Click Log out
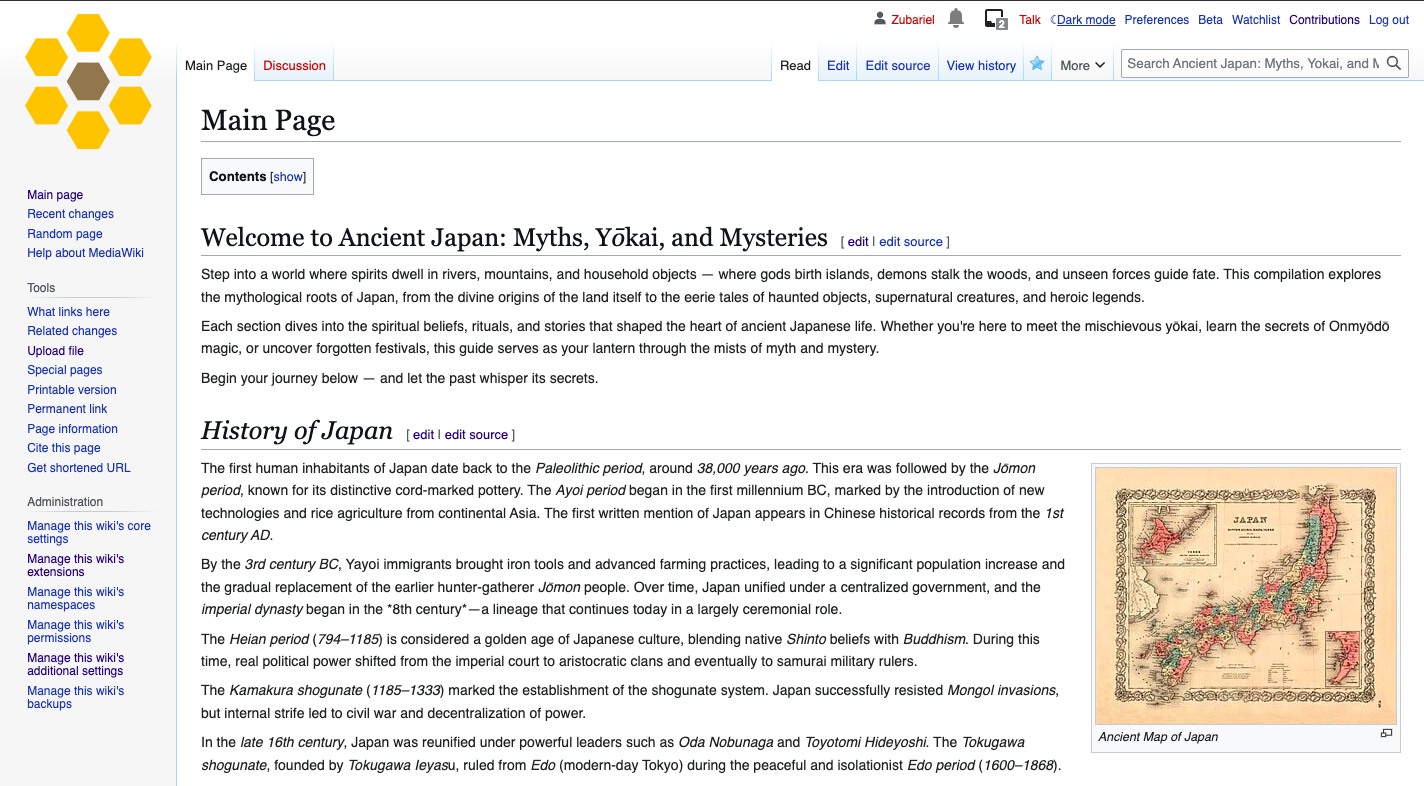 pyautogui.click(x=1388, y=20)
